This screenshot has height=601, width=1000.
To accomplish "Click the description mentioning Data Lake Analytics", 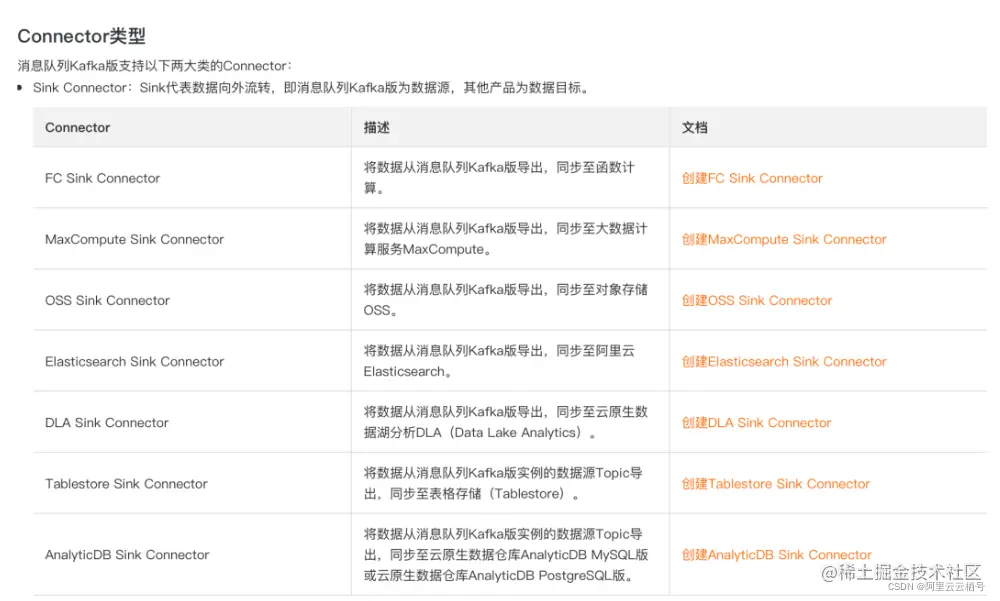I will click(505, 422).
